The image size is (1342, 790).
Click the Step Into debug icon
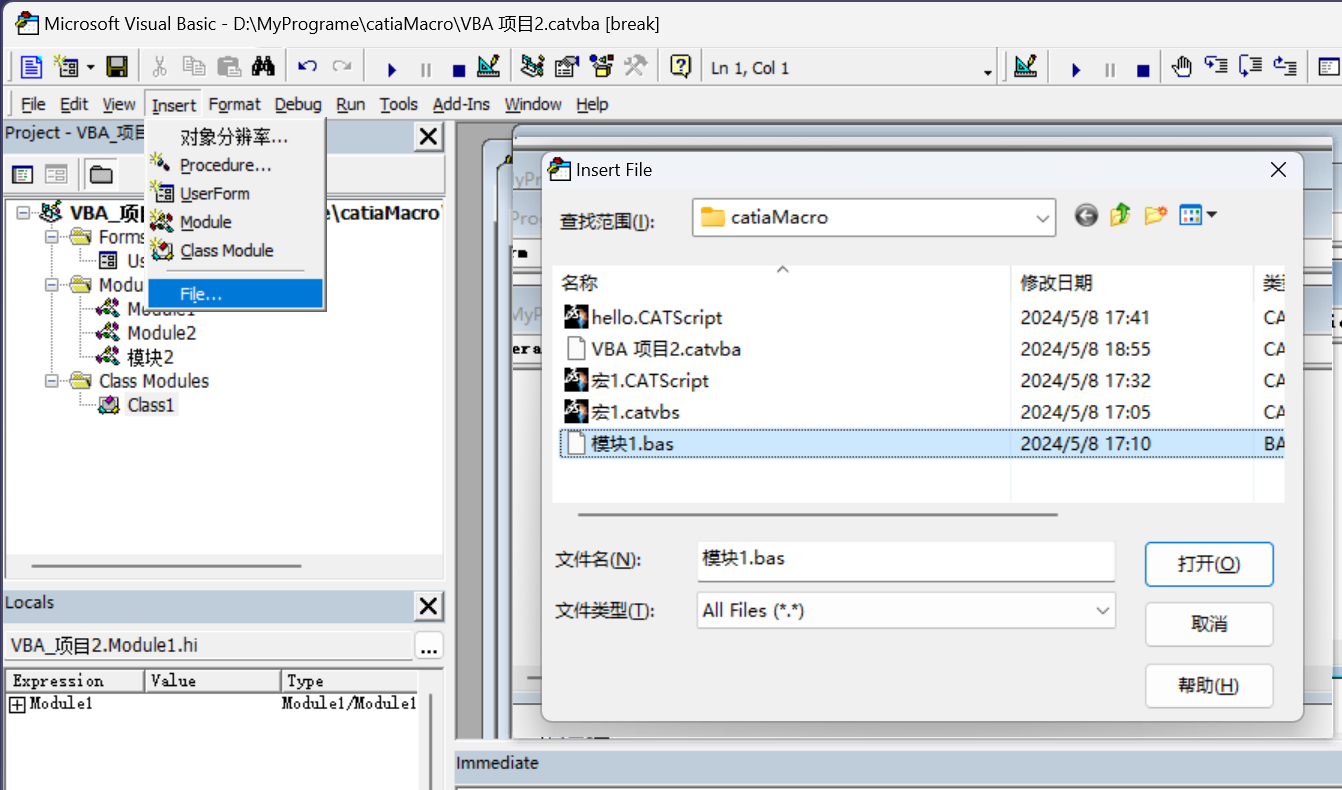point(1216,67)
